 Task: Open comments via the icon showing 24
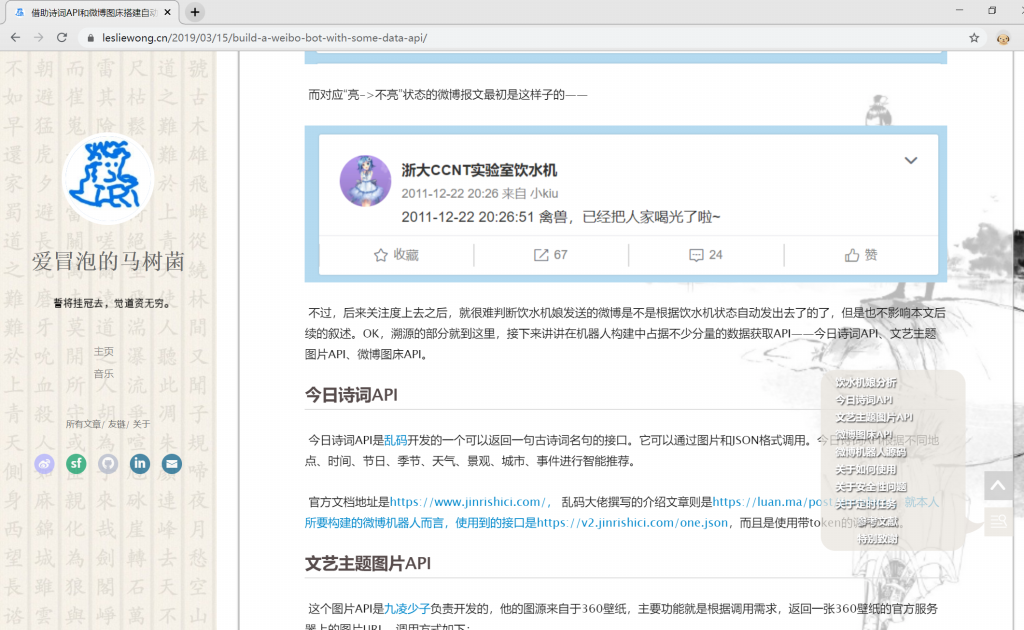(702, 255)
